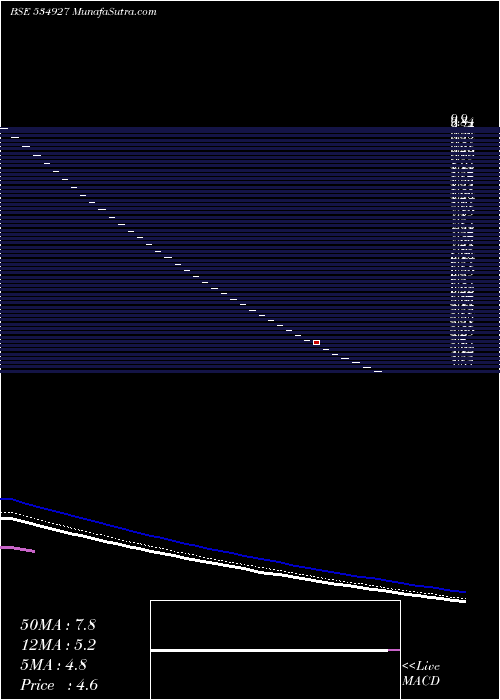Click the short magenta line segment at left
The width and height of the screenshot is (500, 700).
(x=17, y=549)
